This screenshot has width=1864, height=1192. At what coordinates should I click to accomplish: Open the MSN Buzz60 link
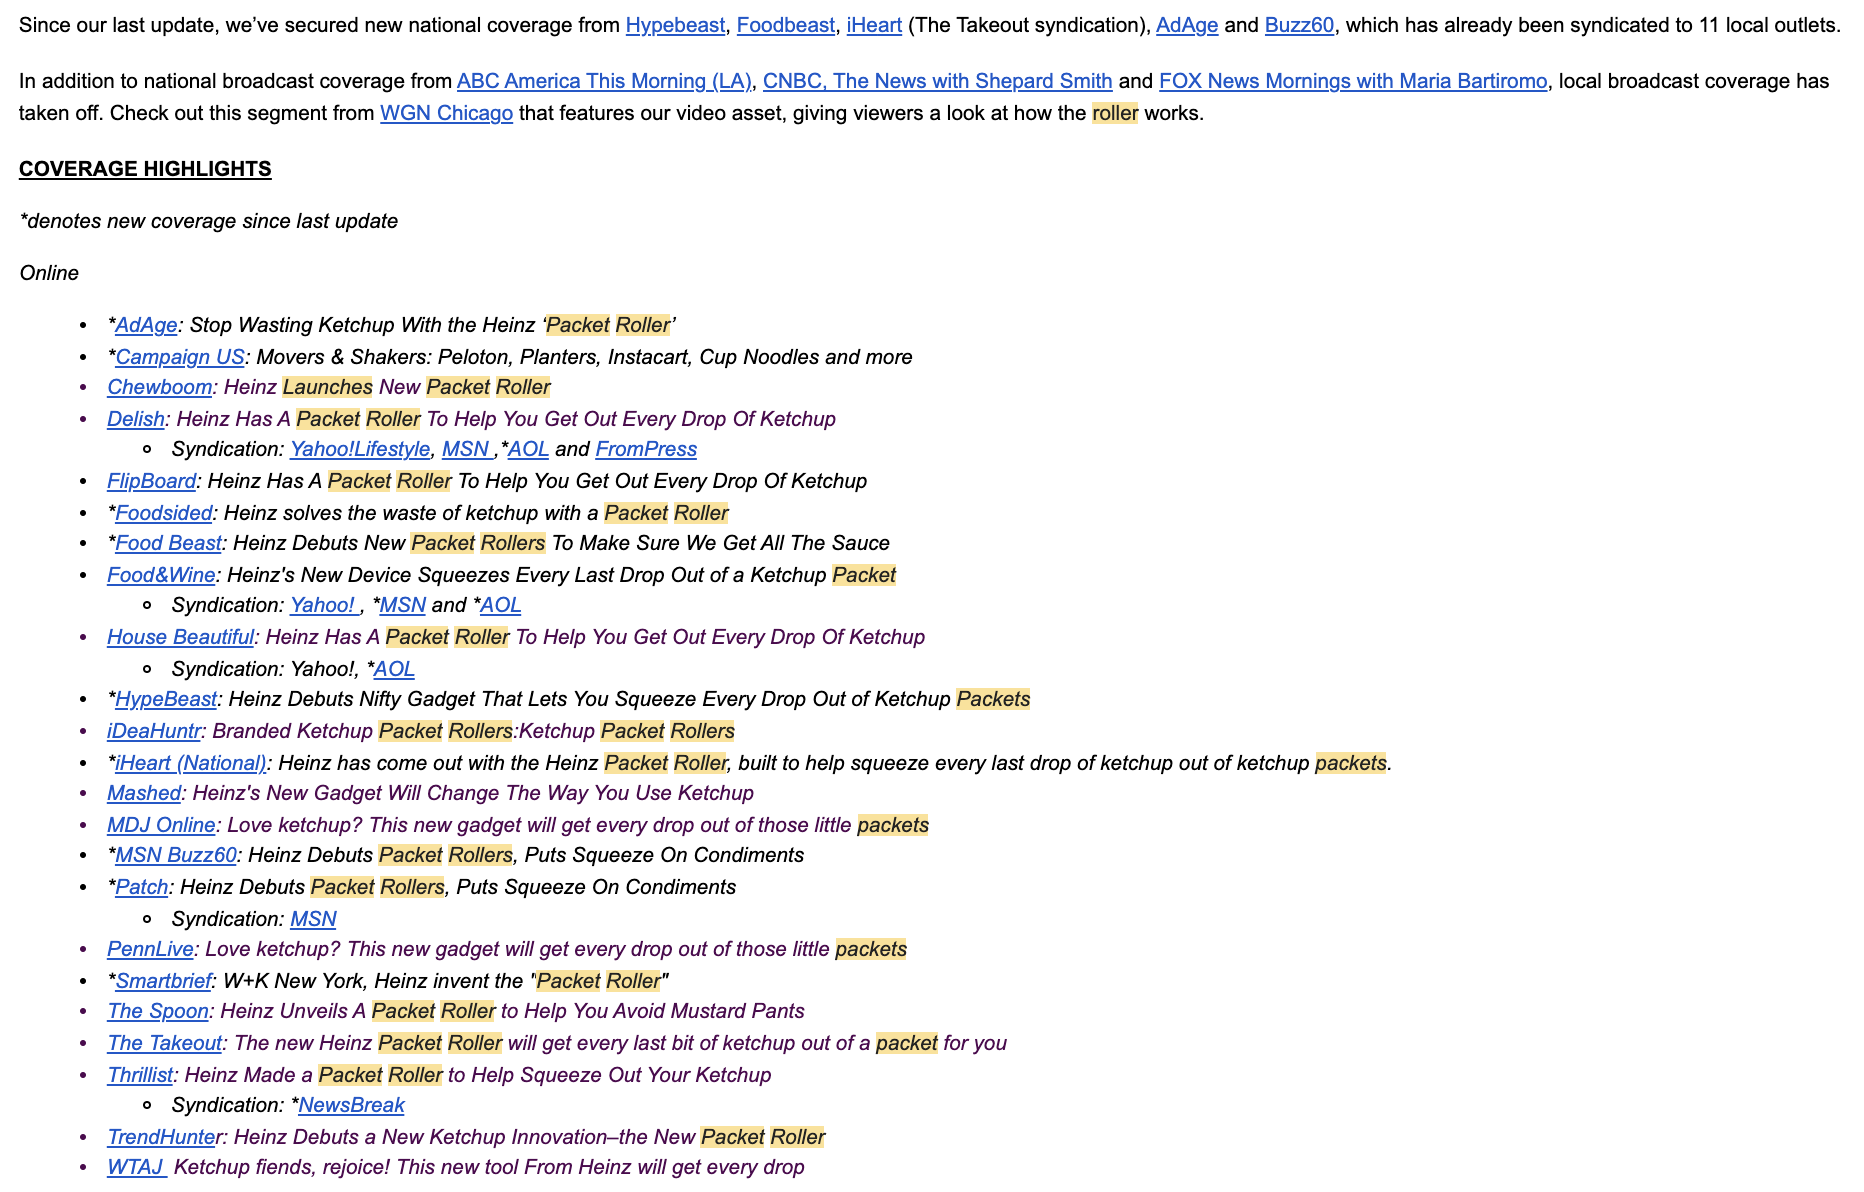[x=176, y=855]
